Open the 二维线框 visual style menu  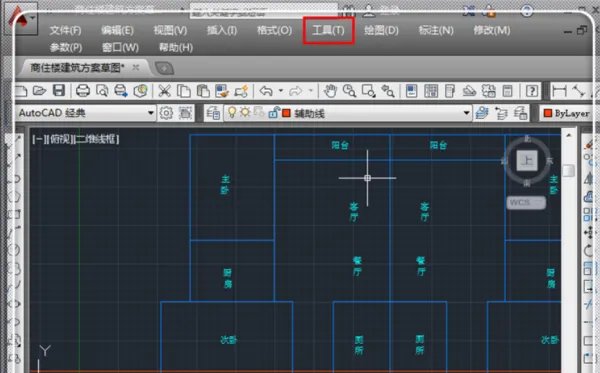point(96,139)
